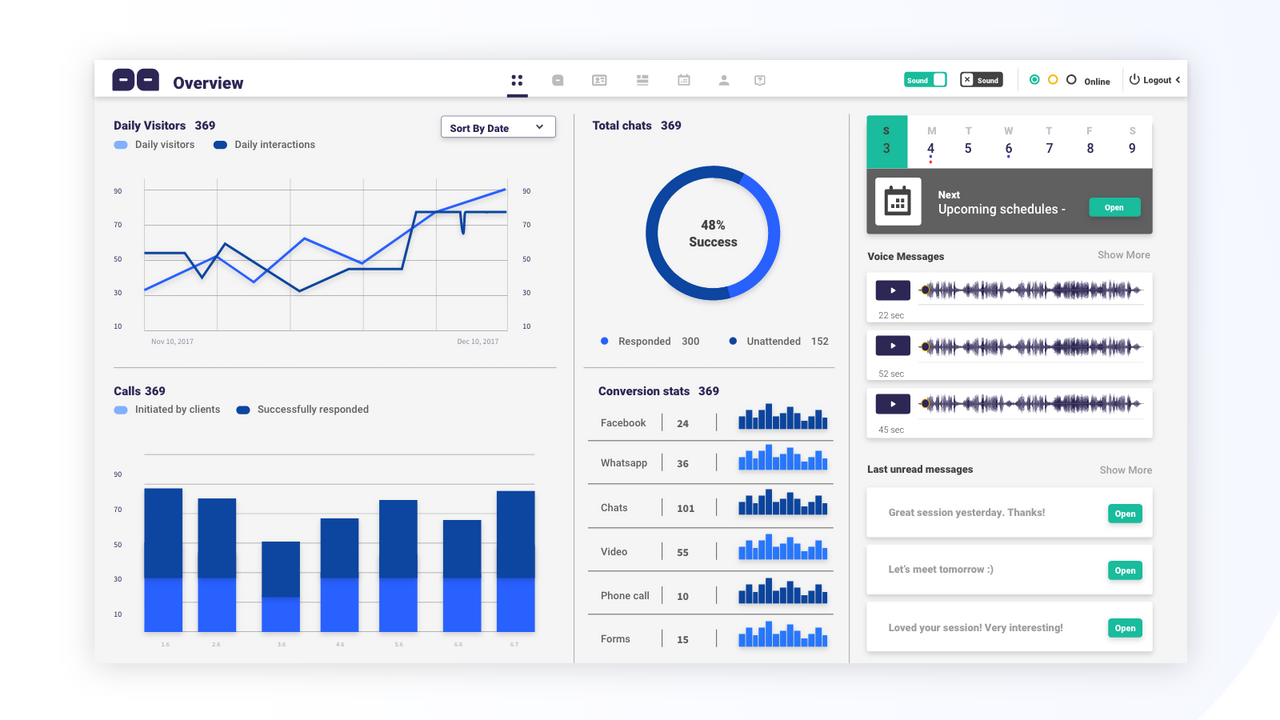
Task: Play the 22 sec voice message
Action: click(x=892, y=290)
